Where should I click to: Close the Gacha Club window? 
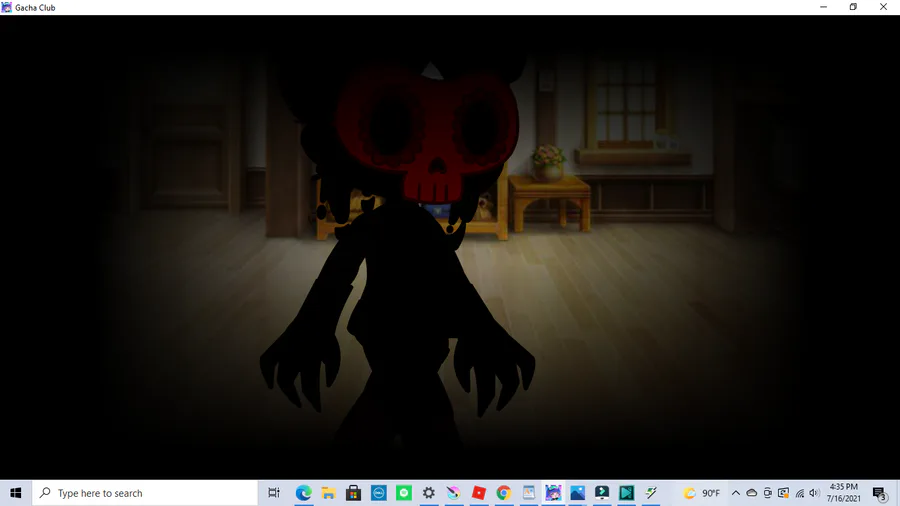click(x=883, y=7)
